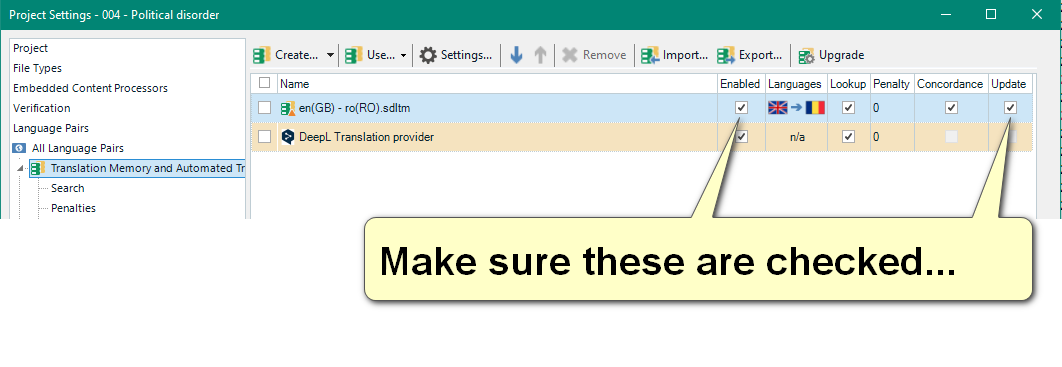This screenshot has height=367, width=1062.
Task: Toggle Enabled checkbox for en(GB) - ro(RO).sdltm
Action: tap(742, 108)
